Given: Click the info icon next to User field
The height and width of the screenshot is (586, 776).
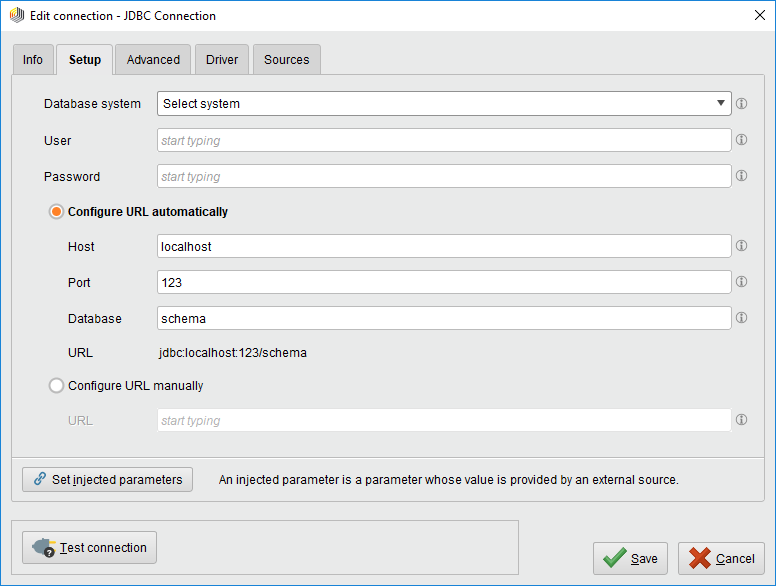Looking at the screenshot, I should pyautogui.click(x=741, y=140).
